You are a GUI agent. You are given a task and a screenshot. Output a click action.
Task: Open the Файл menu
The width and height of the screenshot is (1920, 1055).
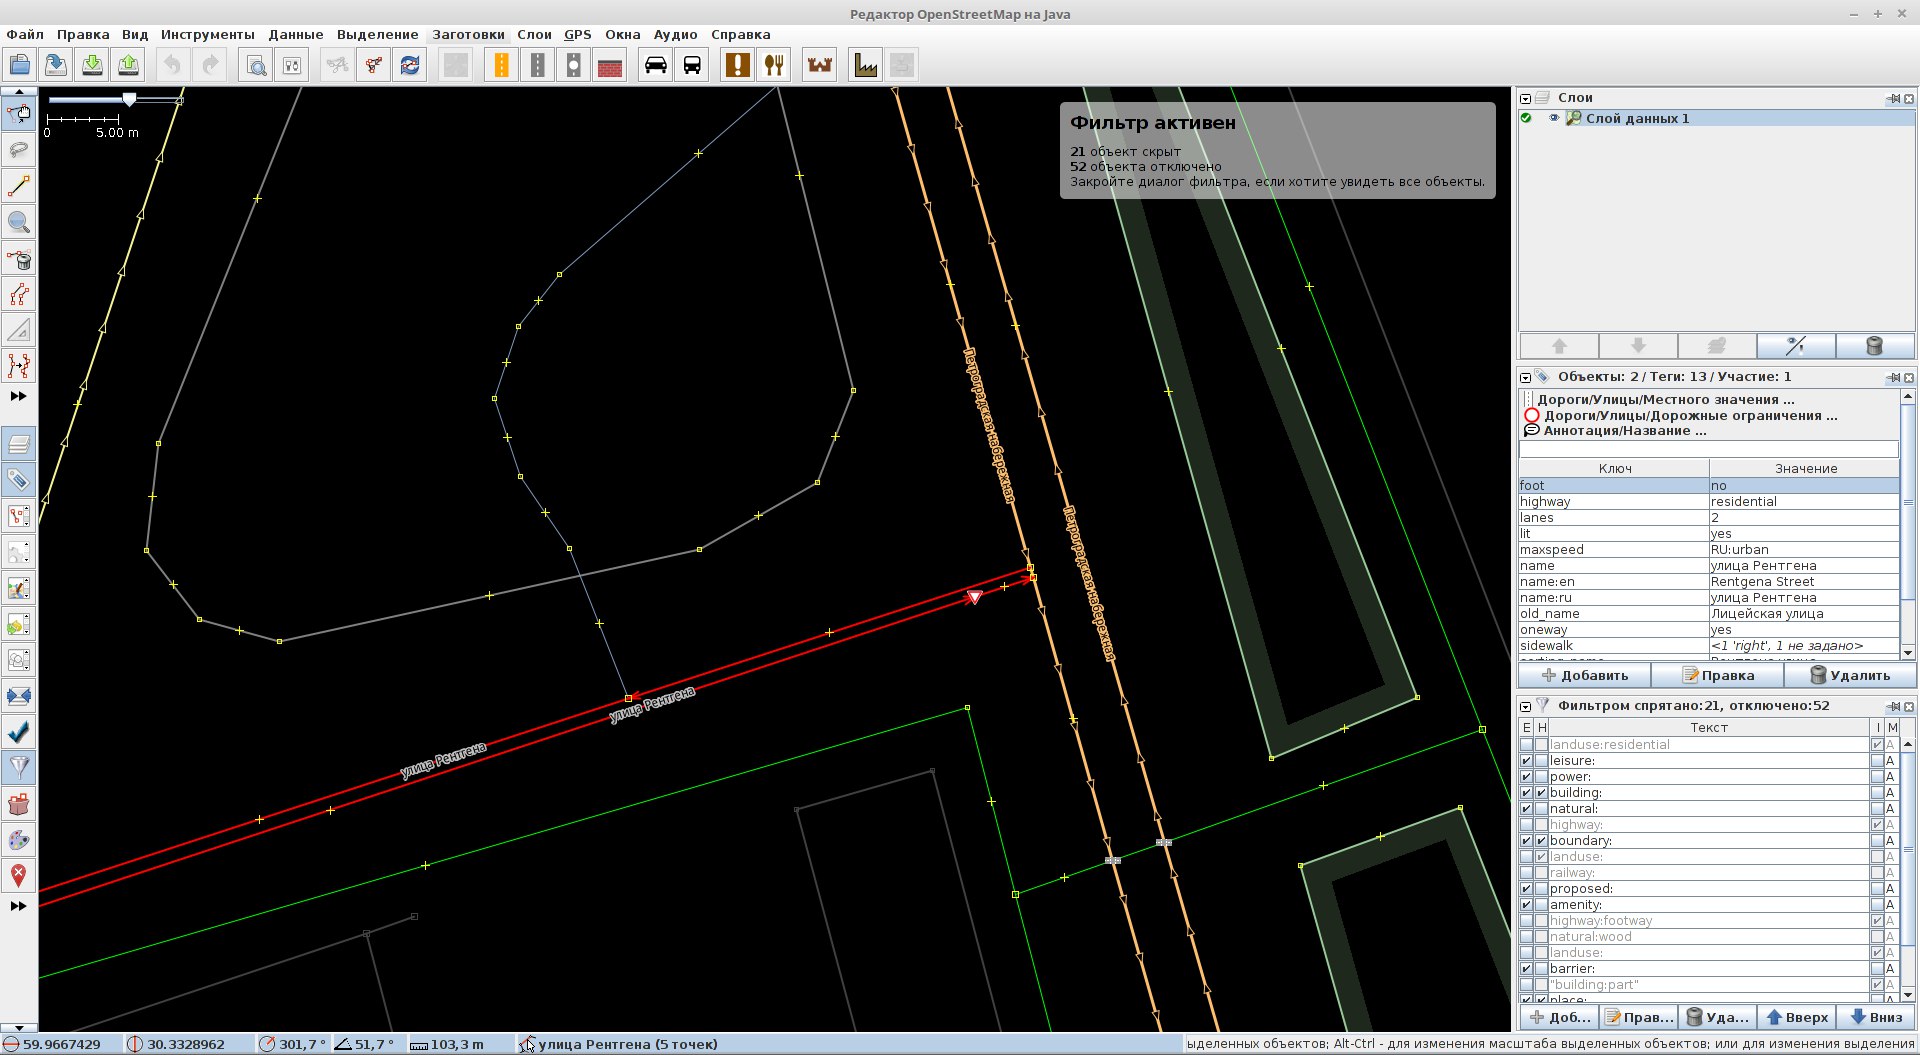tap(25, 34)
